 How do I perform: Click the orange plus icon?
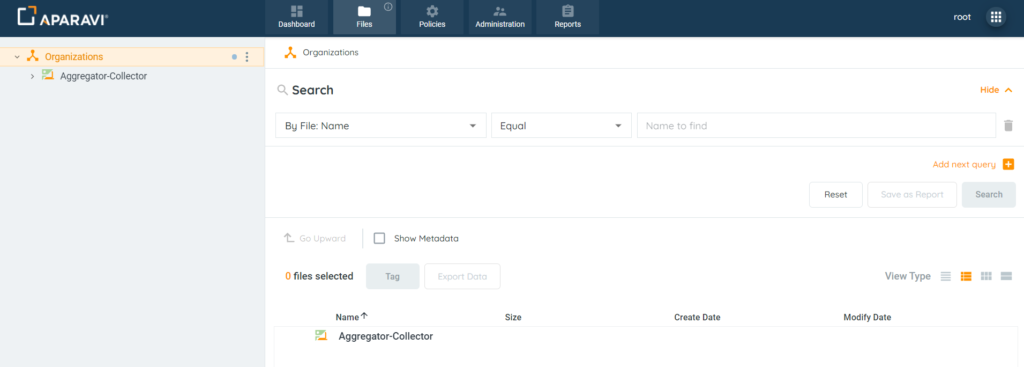(x=1008, y=165)
